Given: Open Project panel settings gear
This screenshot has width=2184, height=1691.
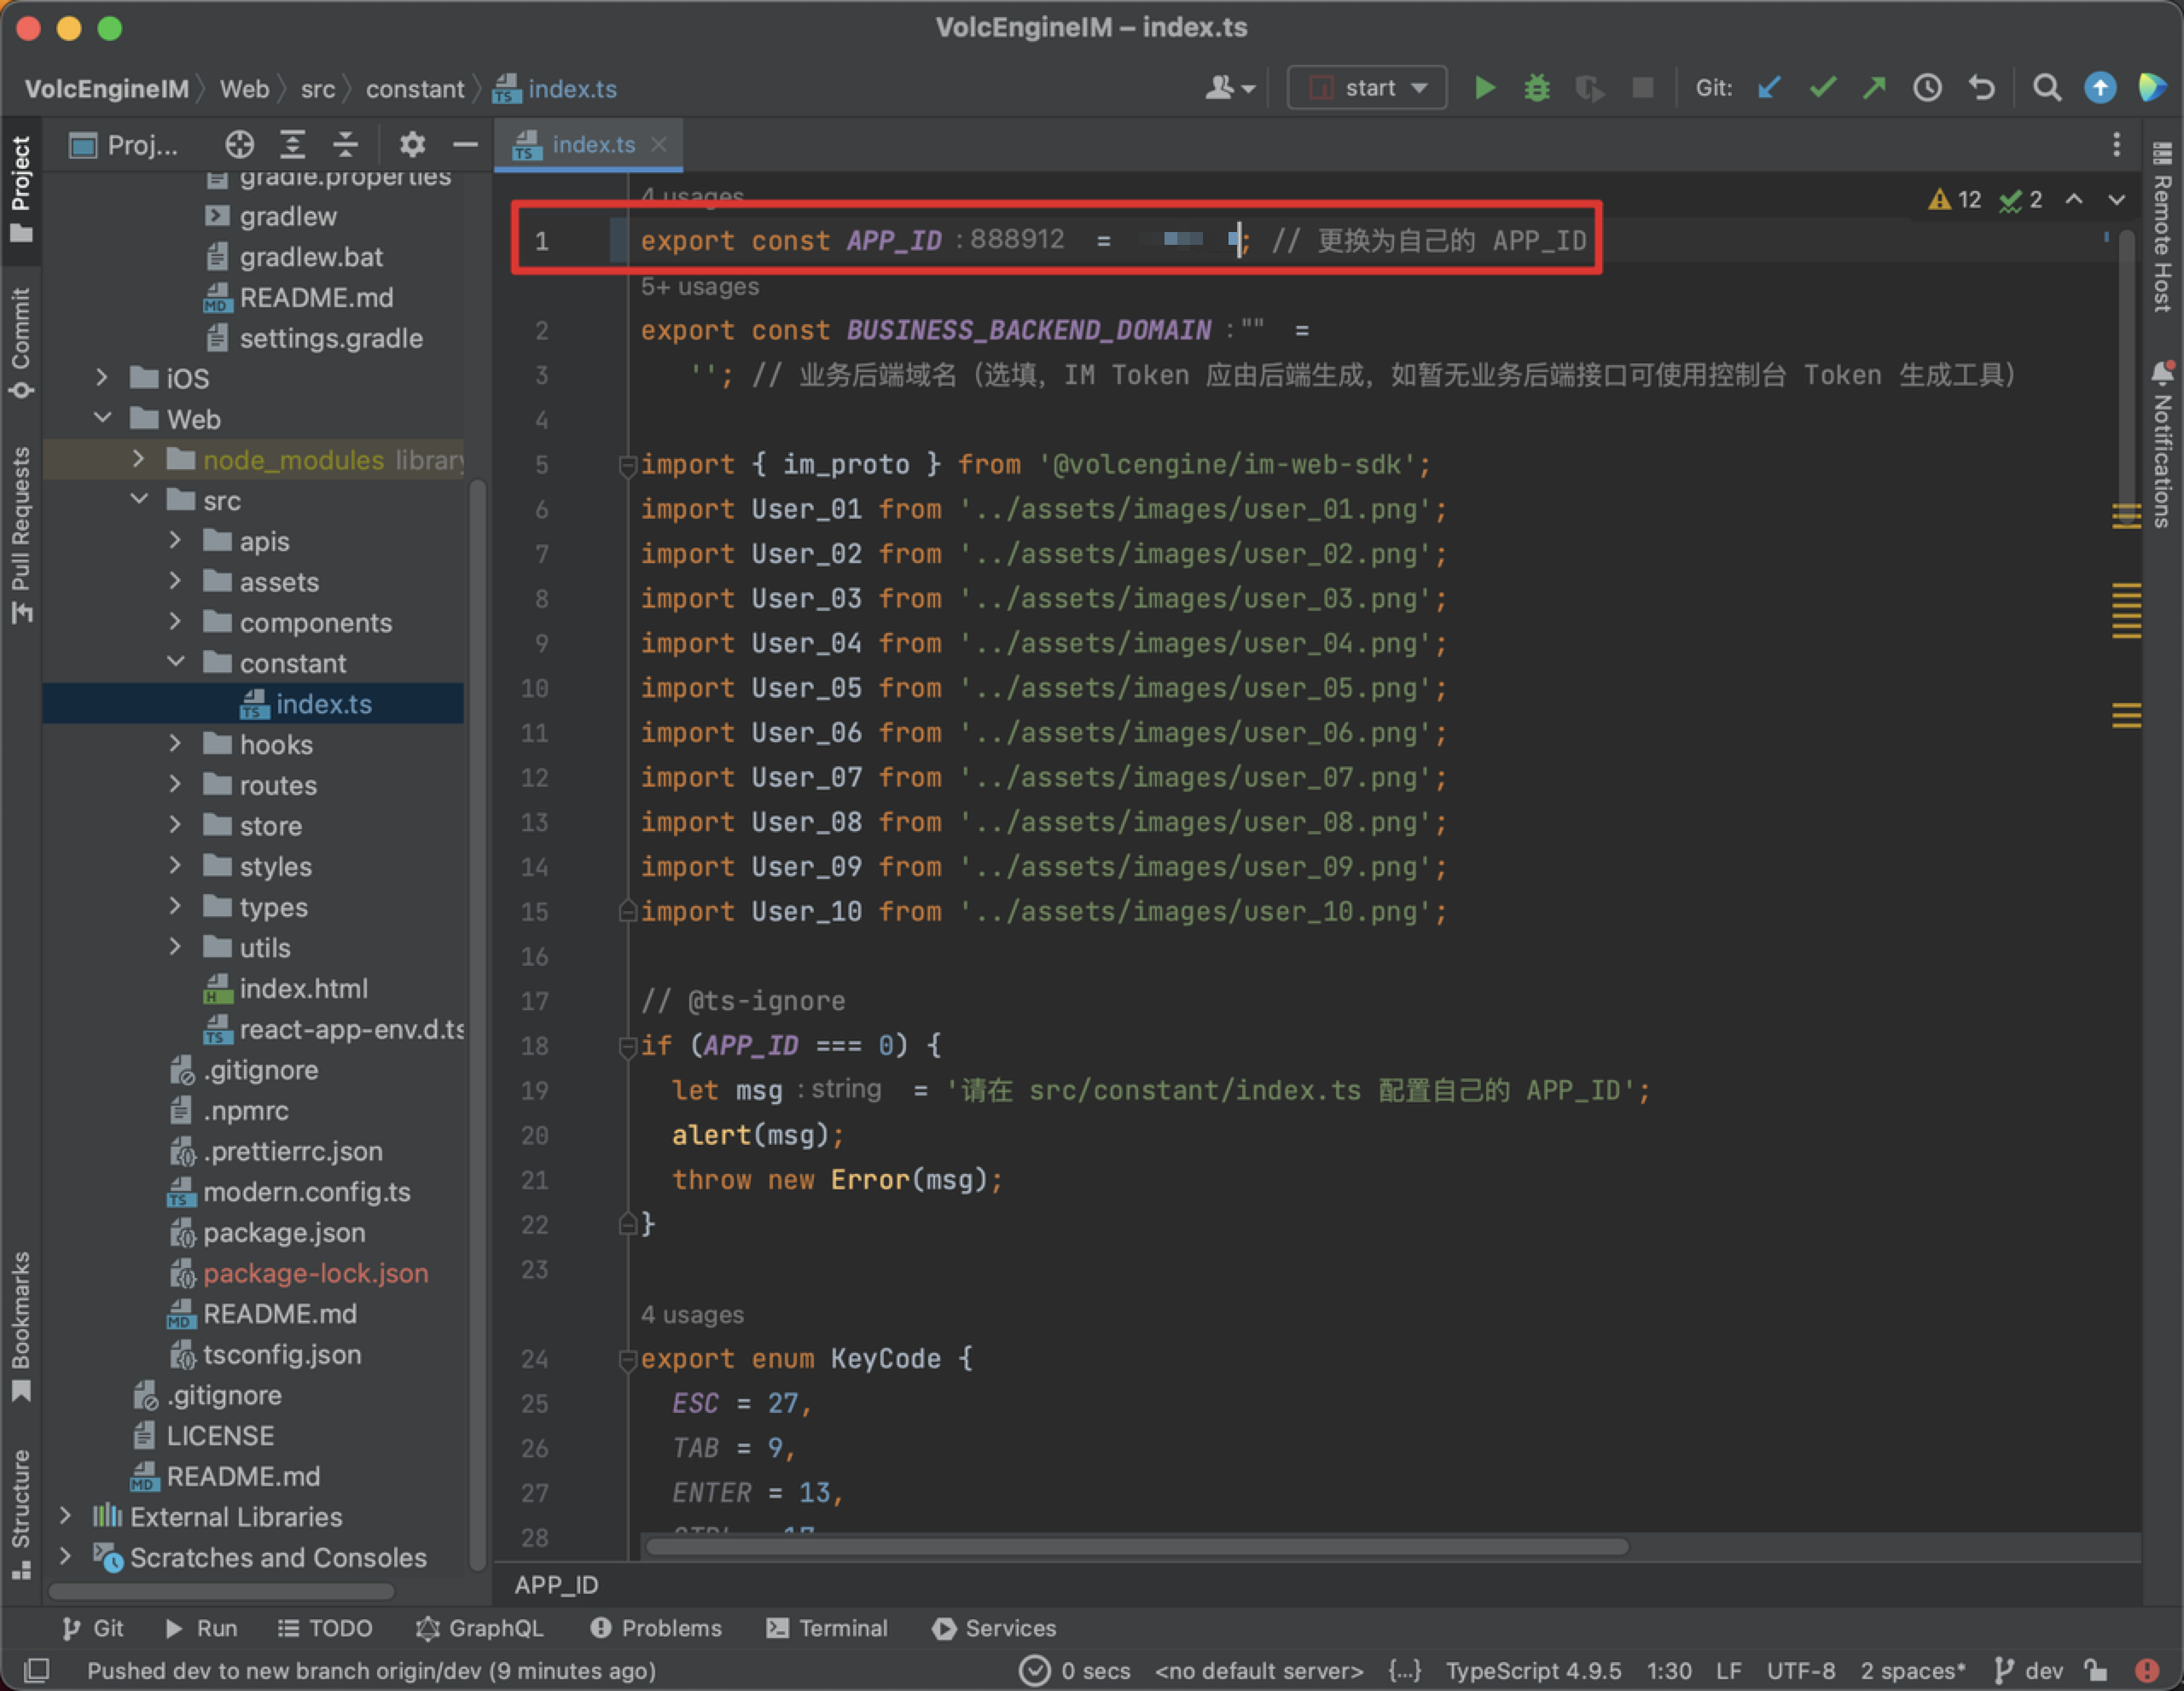Looking at the screenshot, I should click(412, 145).
